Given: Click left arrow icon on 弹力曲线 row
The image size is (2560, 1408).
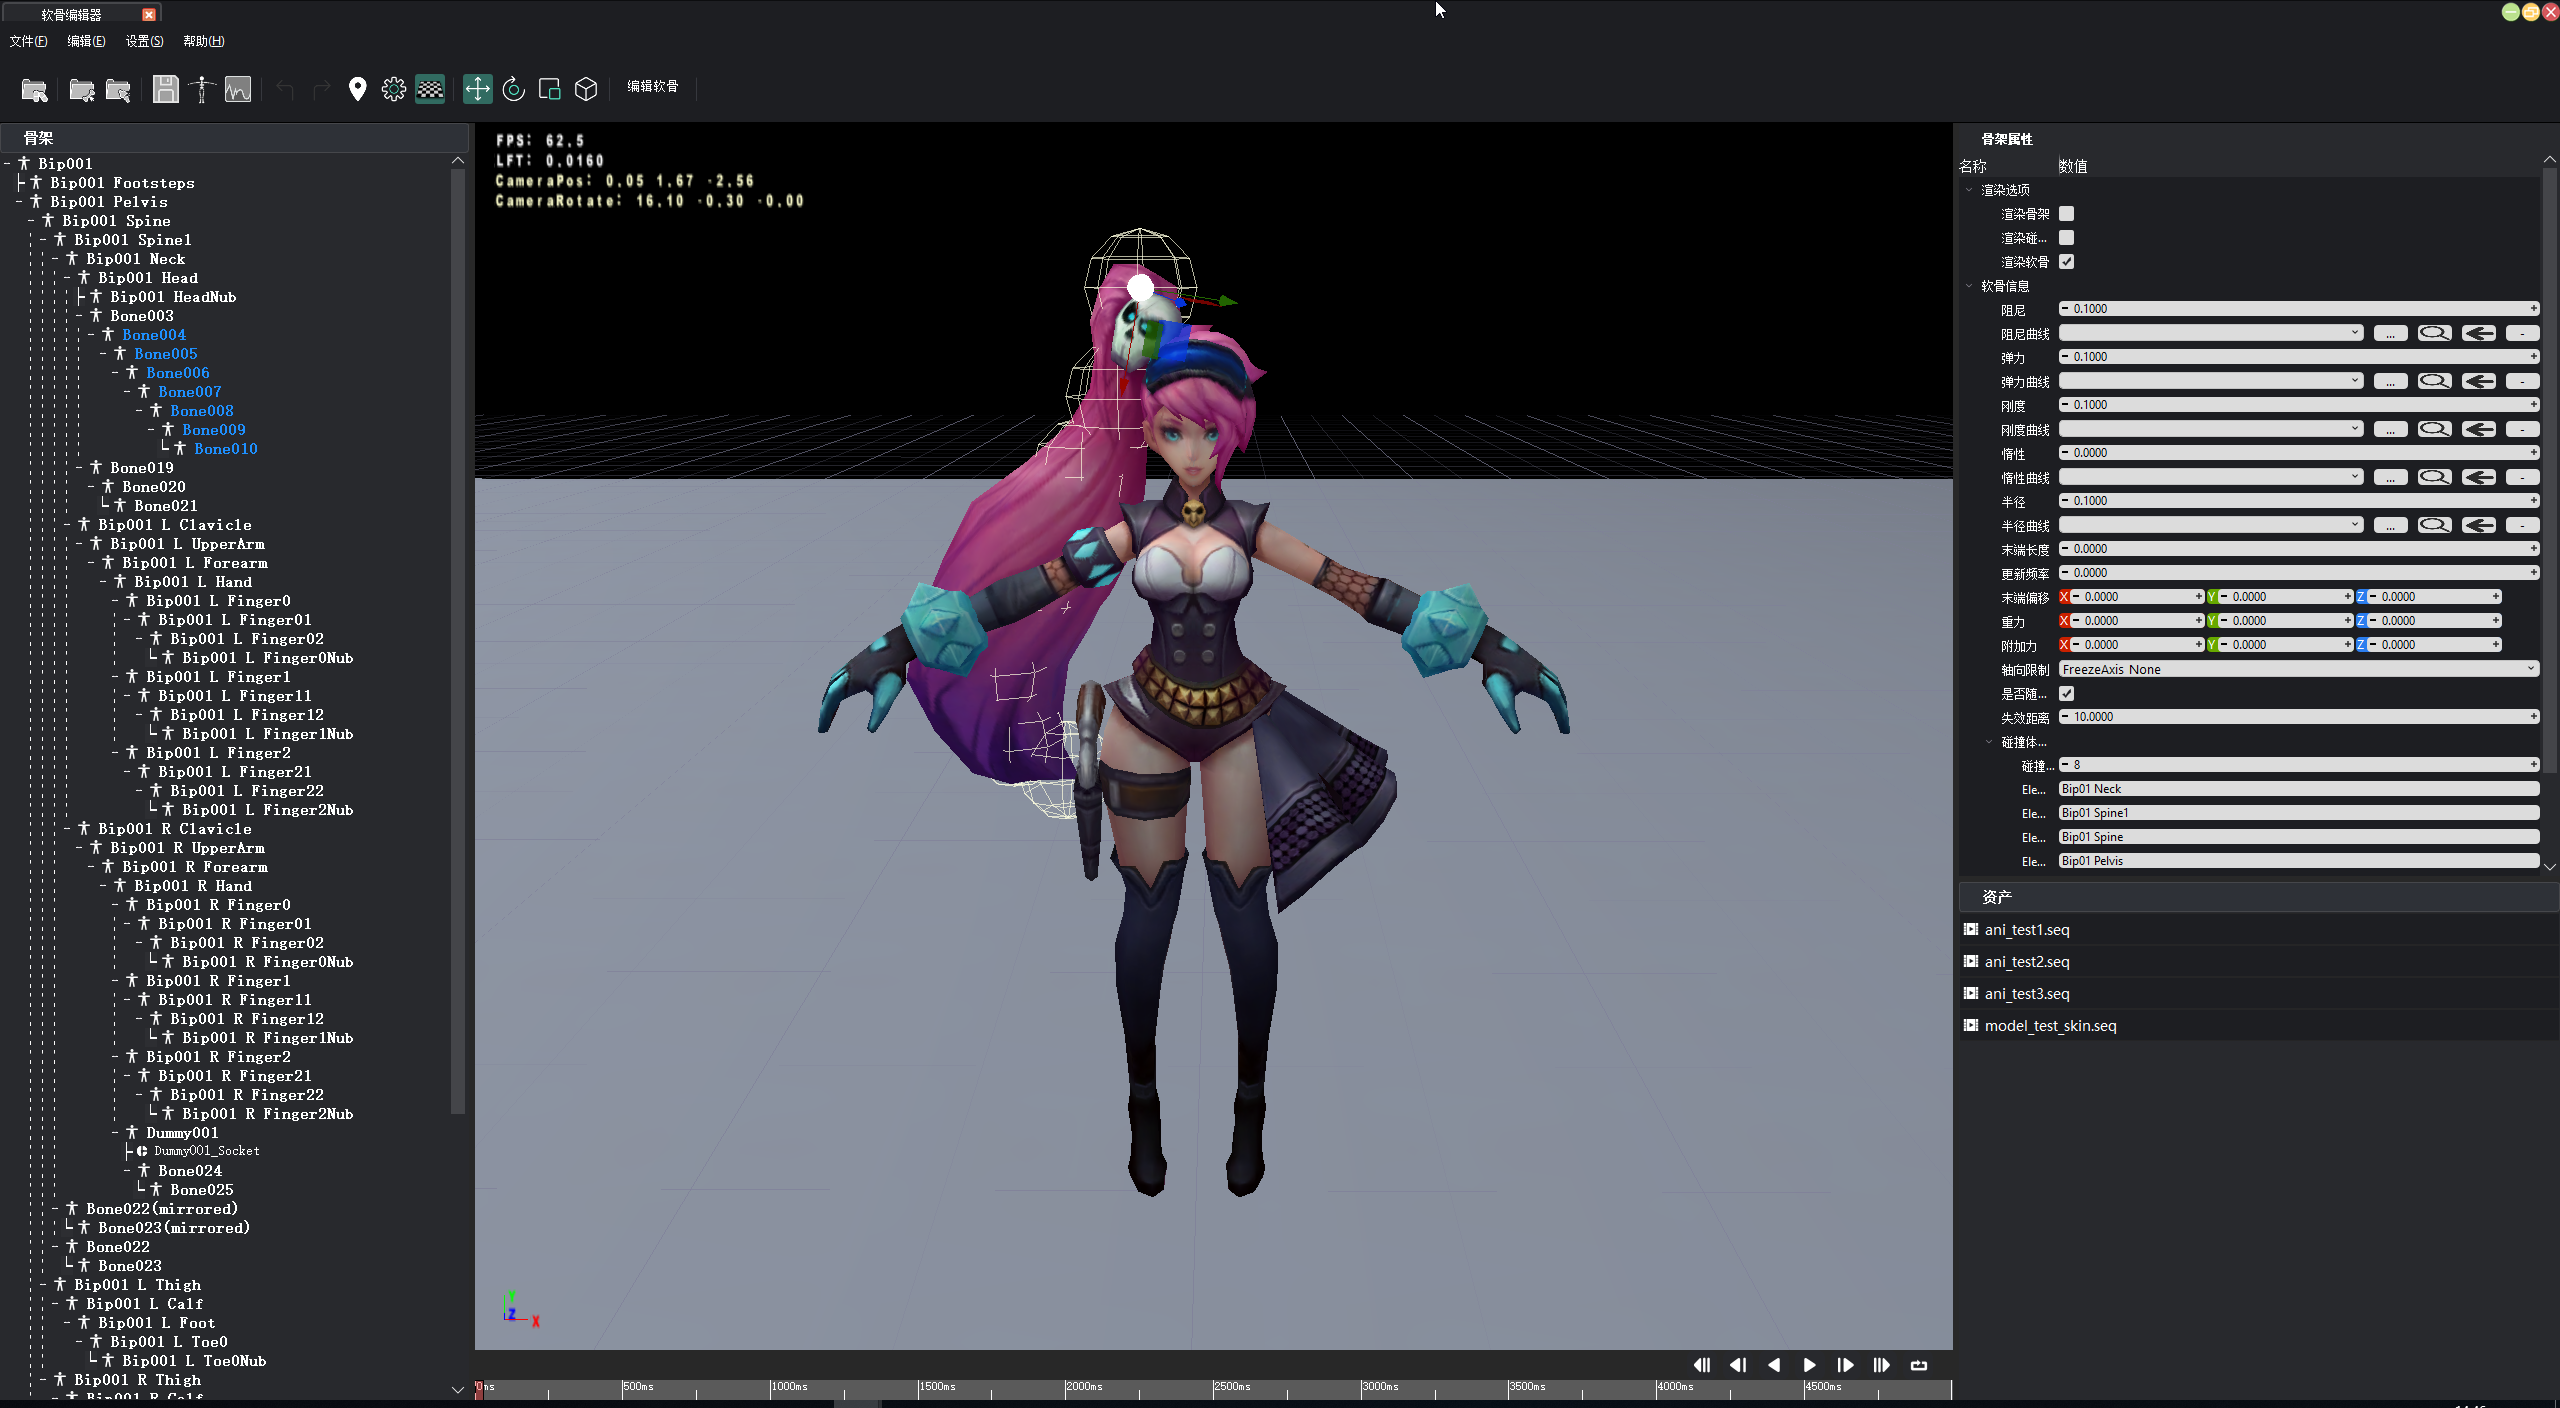Looking at the screenshot, I should tap(2478, 381).
